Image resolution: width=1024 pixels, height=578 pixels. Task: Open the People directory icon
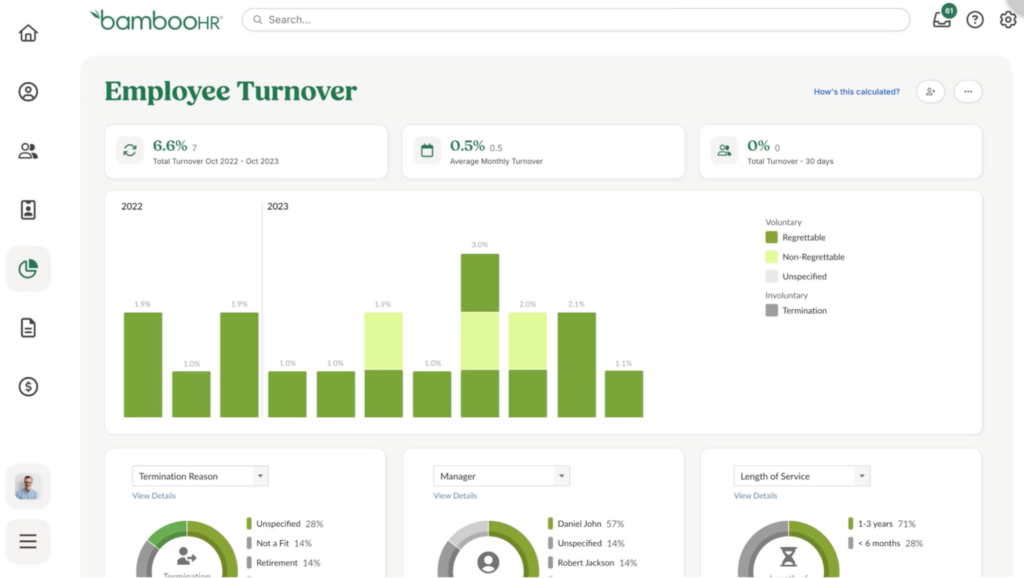coord(28,150)
